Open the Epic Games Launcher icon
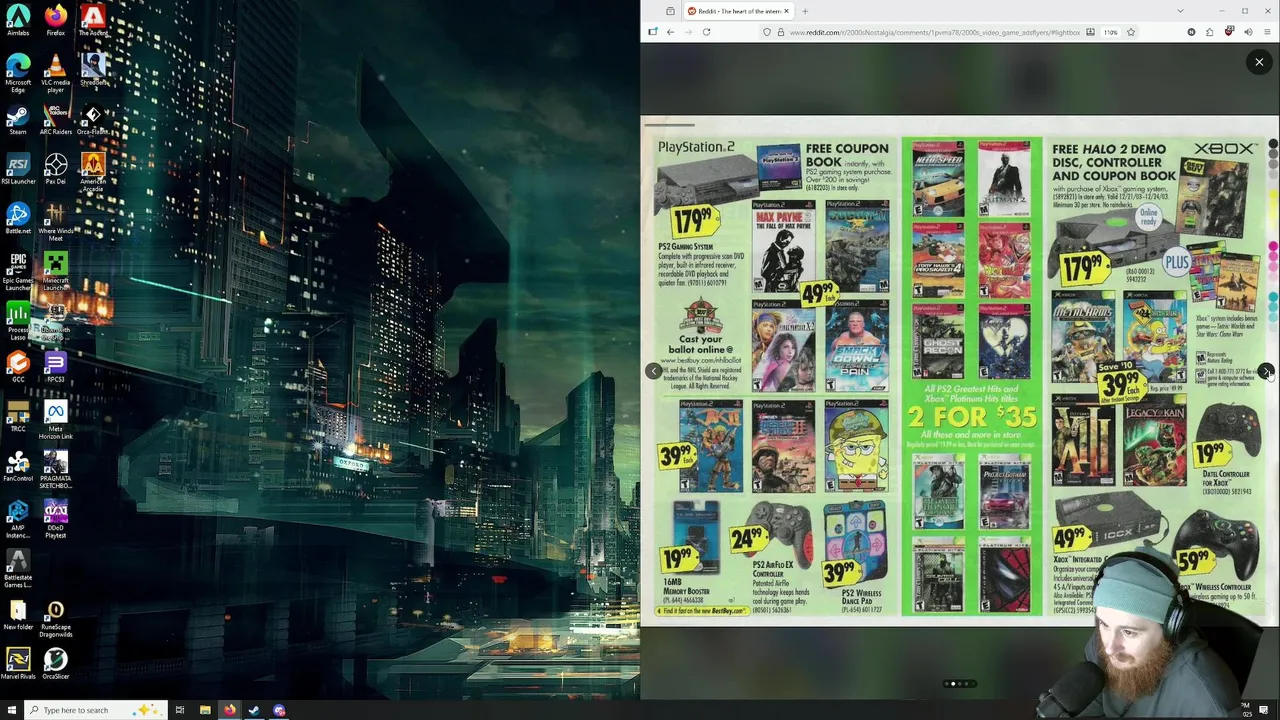This screenshot has height=720, width=1280. click(18, 271)
